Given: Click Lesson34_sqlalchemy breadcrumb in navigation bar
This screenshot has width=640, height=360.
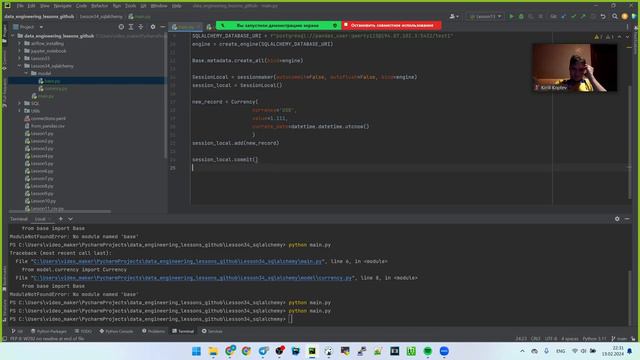Looking at the screenshot, I should 101,17.
